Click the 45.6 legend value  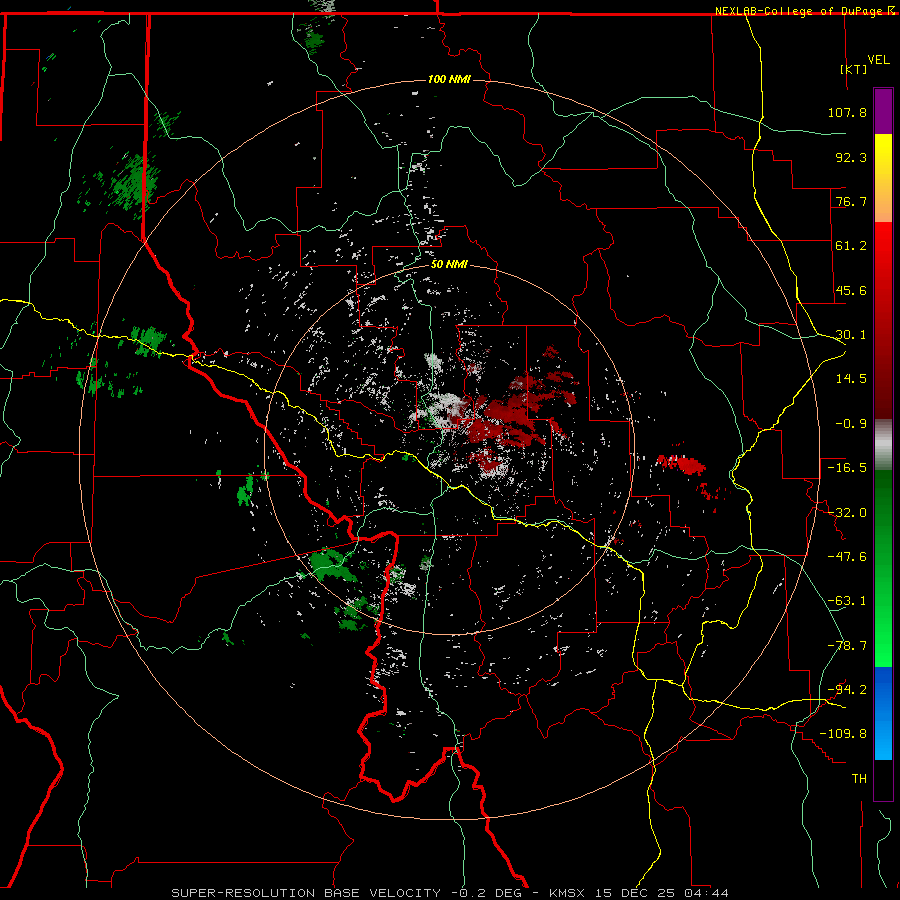point(851,290)
